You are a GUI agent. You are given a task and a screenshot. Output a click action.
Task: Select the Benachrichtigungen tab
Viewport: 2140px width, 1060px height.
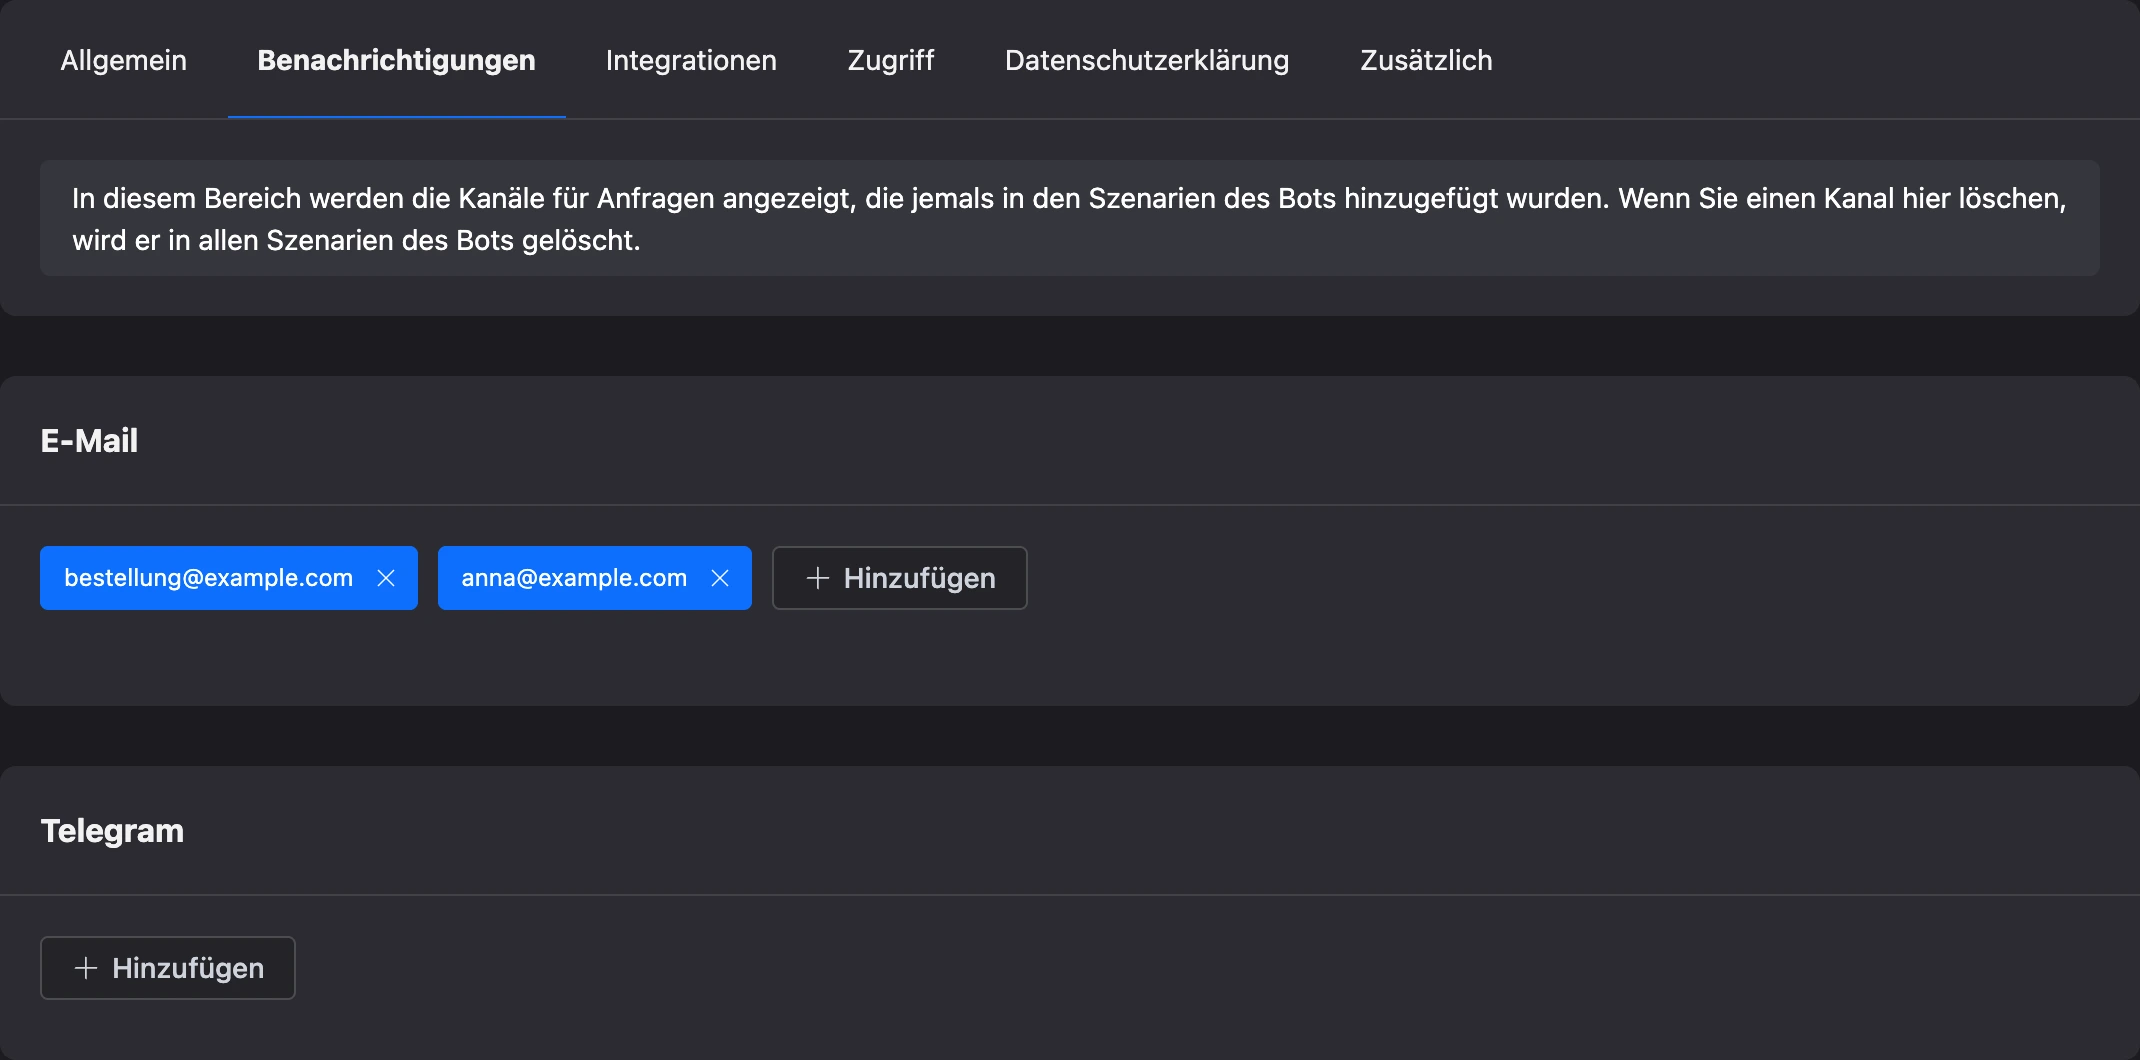coord(396,60)
